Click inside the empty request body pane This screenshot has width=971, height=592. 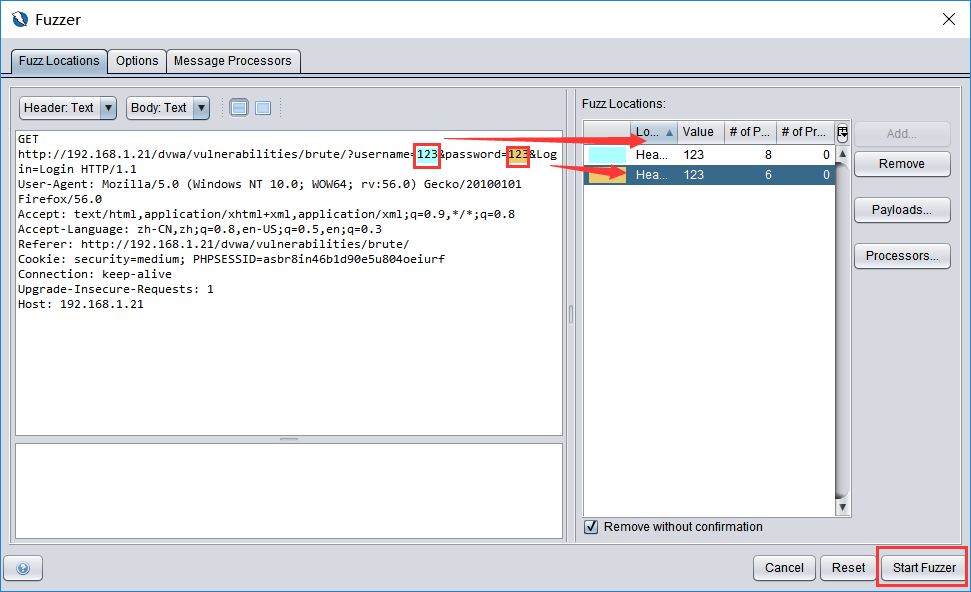point(288,490)
